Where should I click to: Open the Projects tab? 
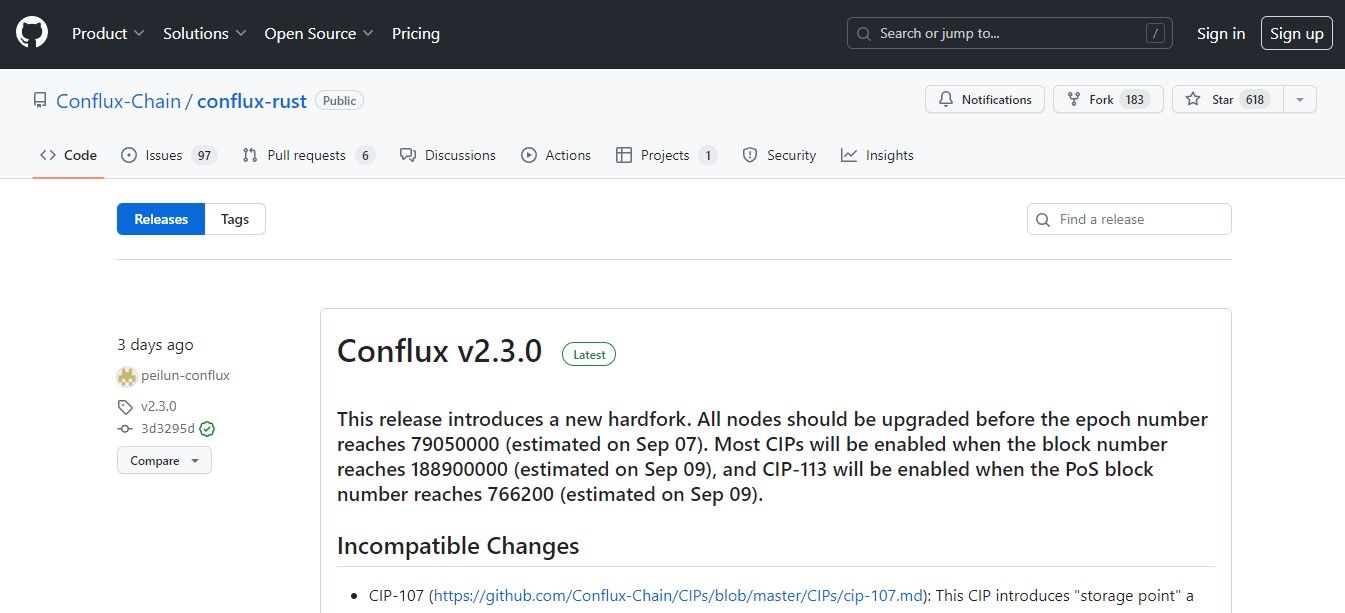point(666,155)
